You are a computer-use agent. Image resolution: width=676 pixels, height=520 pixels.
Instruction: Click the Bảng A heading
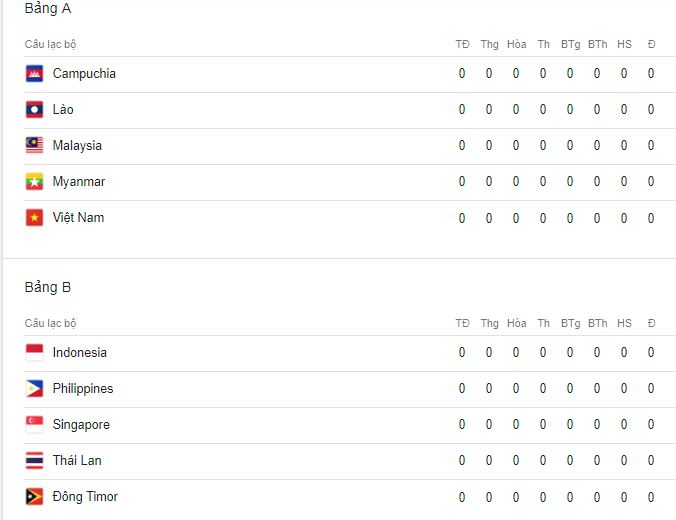[48, 9]
